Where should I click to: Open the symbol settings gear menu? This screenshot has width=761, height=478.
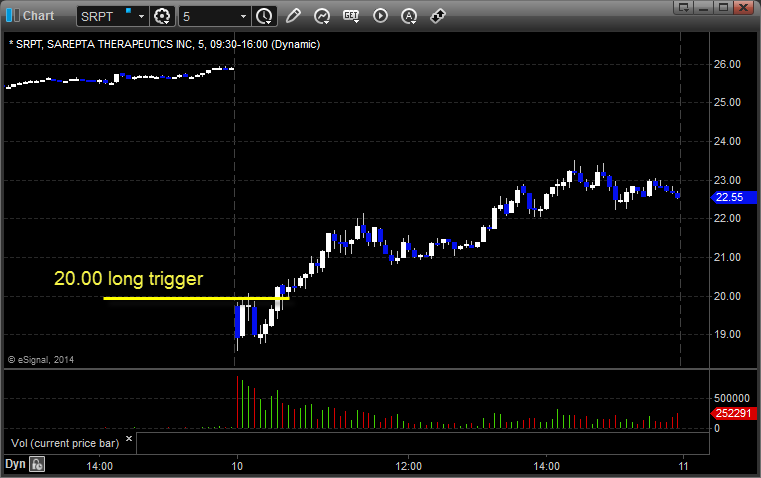pyautogui.click(x=162, y=16)
